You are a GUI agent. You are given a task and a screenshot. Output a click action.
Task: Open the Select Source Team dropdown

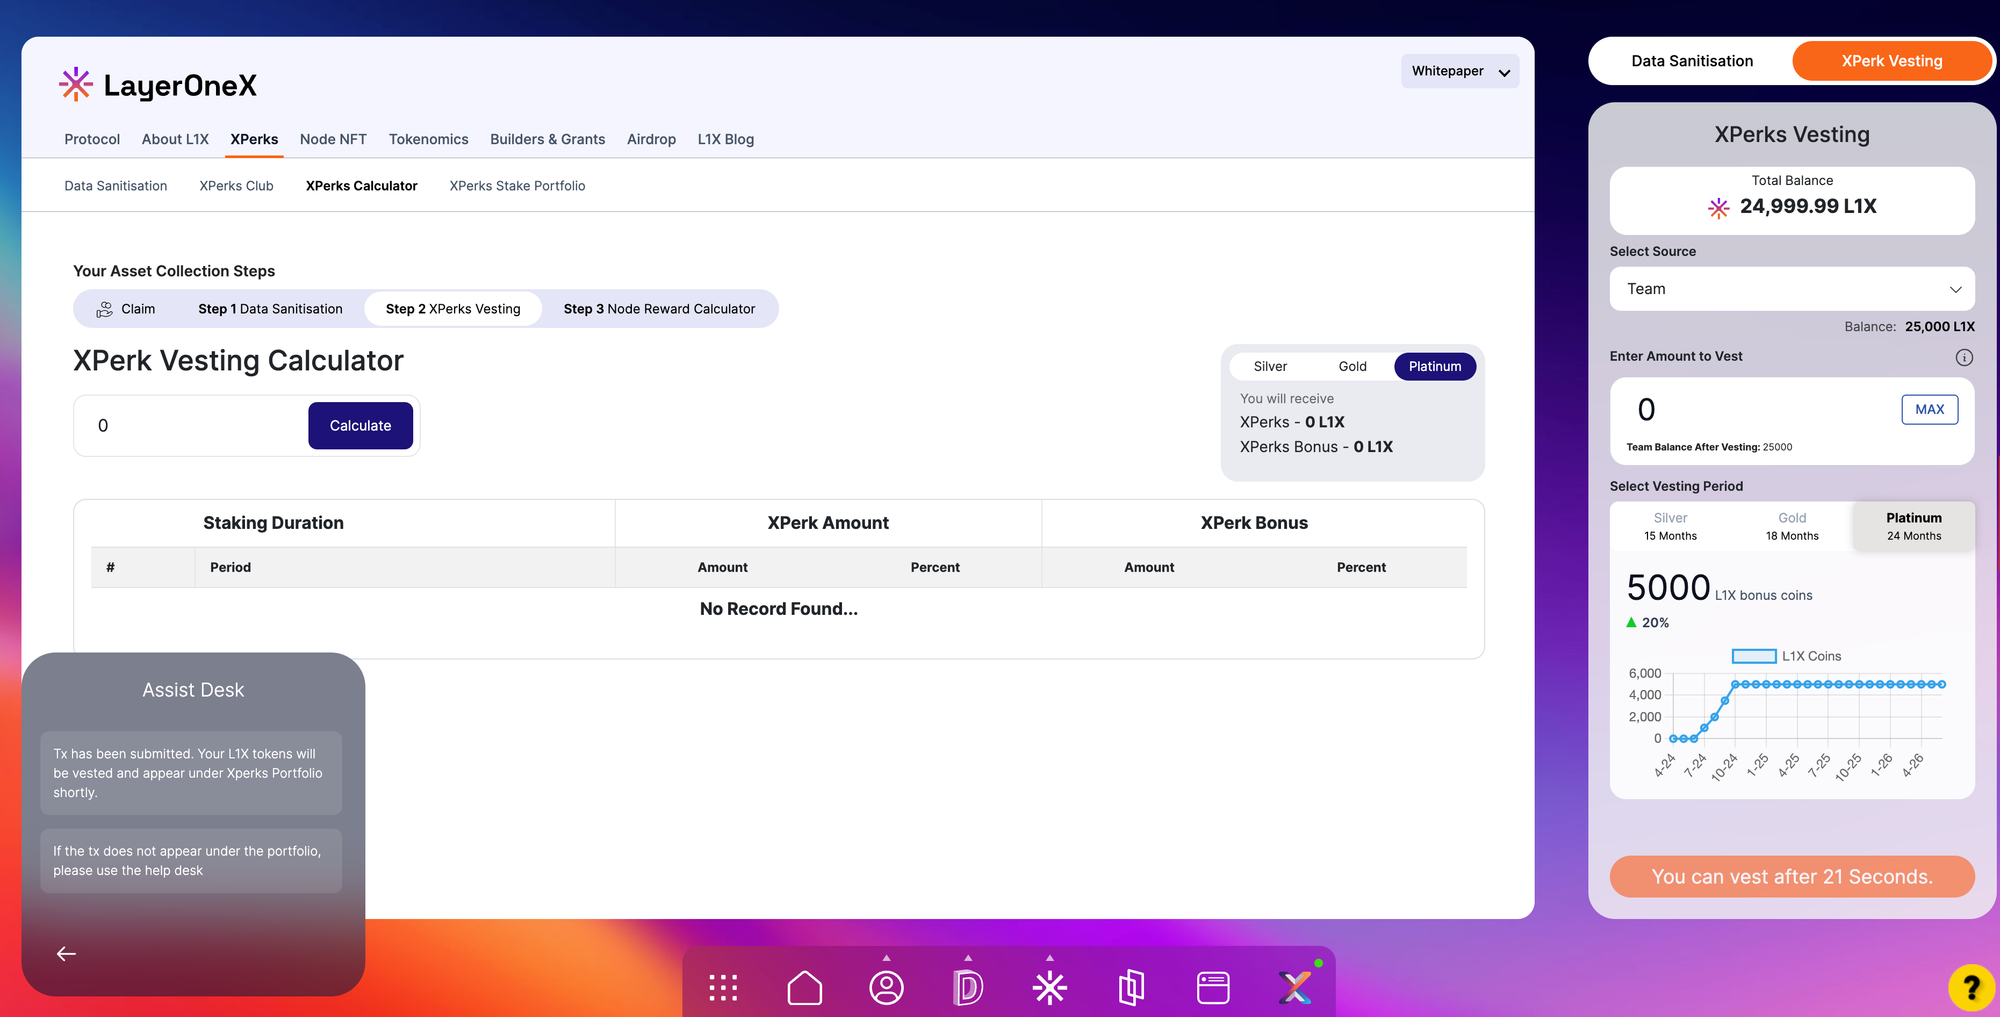pos(1792,289)
